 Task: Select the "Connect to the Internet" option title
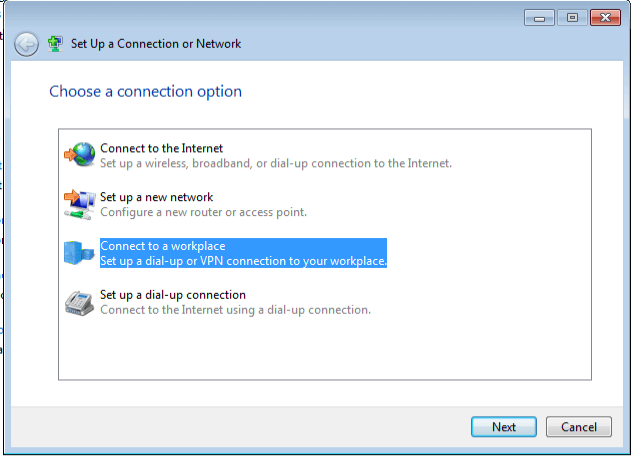tap(161, 148)
